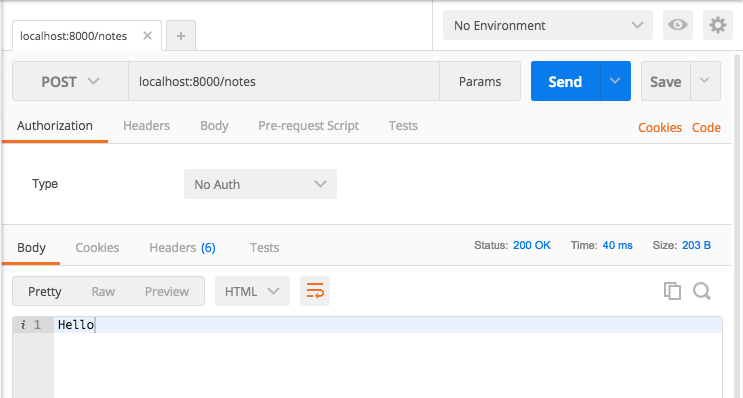Image resolution: width=743 pixels, height=398 pixels.
Task: Toggle line wrap in response body
Action: click(315, 290)
